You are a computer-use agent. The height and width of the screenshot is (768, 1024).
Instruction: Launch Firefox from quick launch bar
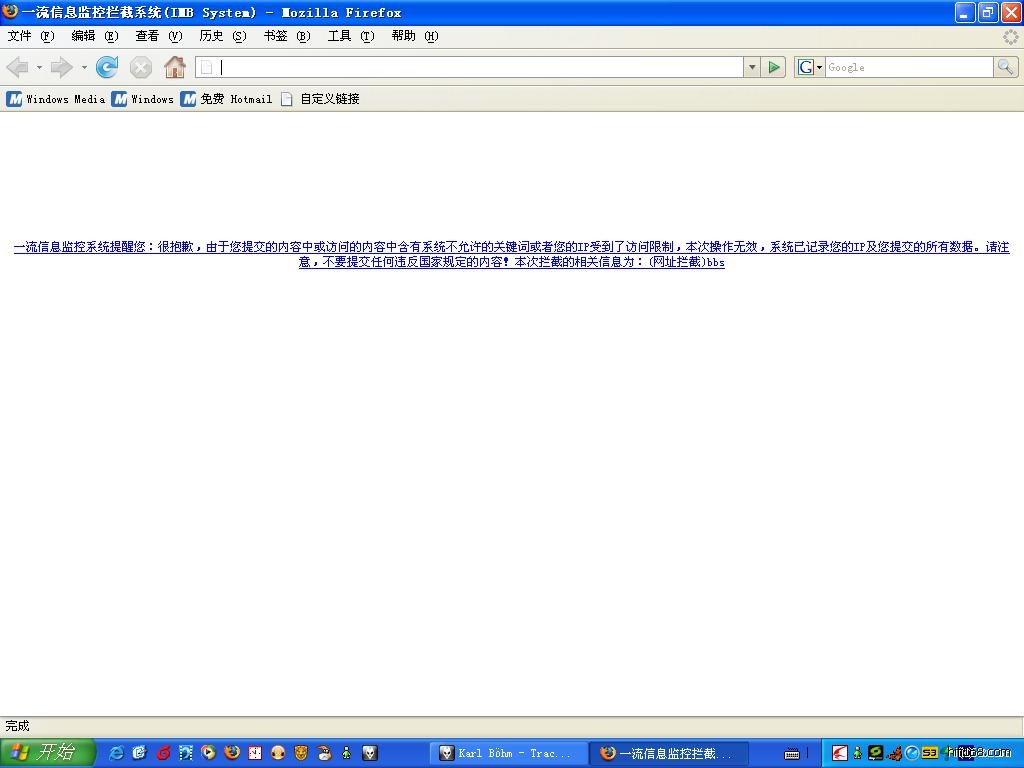[232, 753]
